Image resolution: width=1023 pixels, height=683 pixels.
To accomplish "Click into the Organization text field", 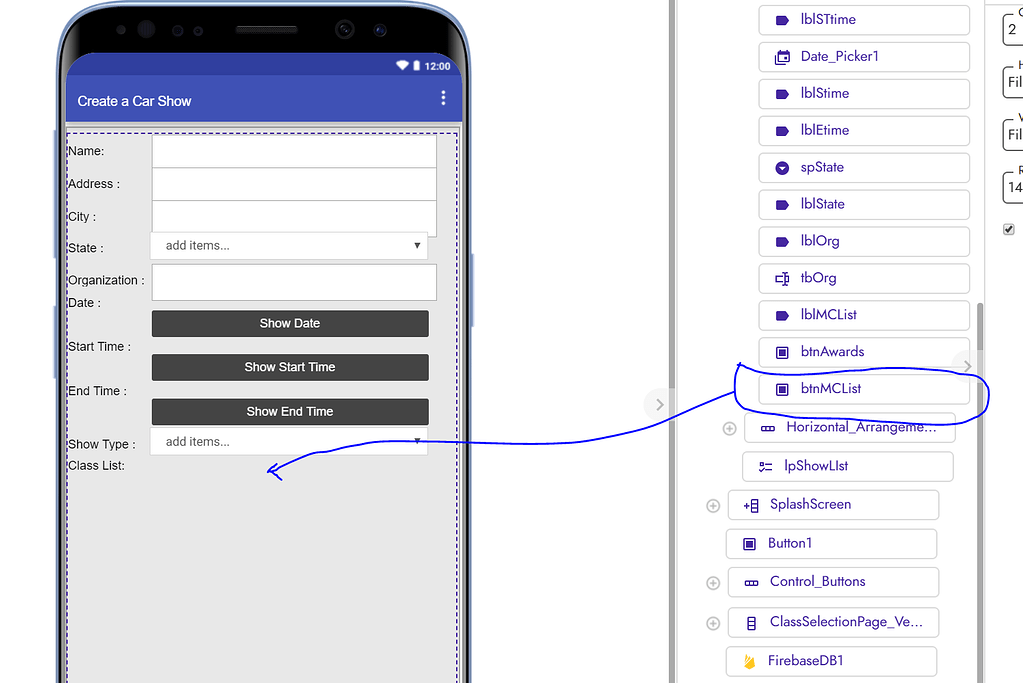I will (294, 282).
